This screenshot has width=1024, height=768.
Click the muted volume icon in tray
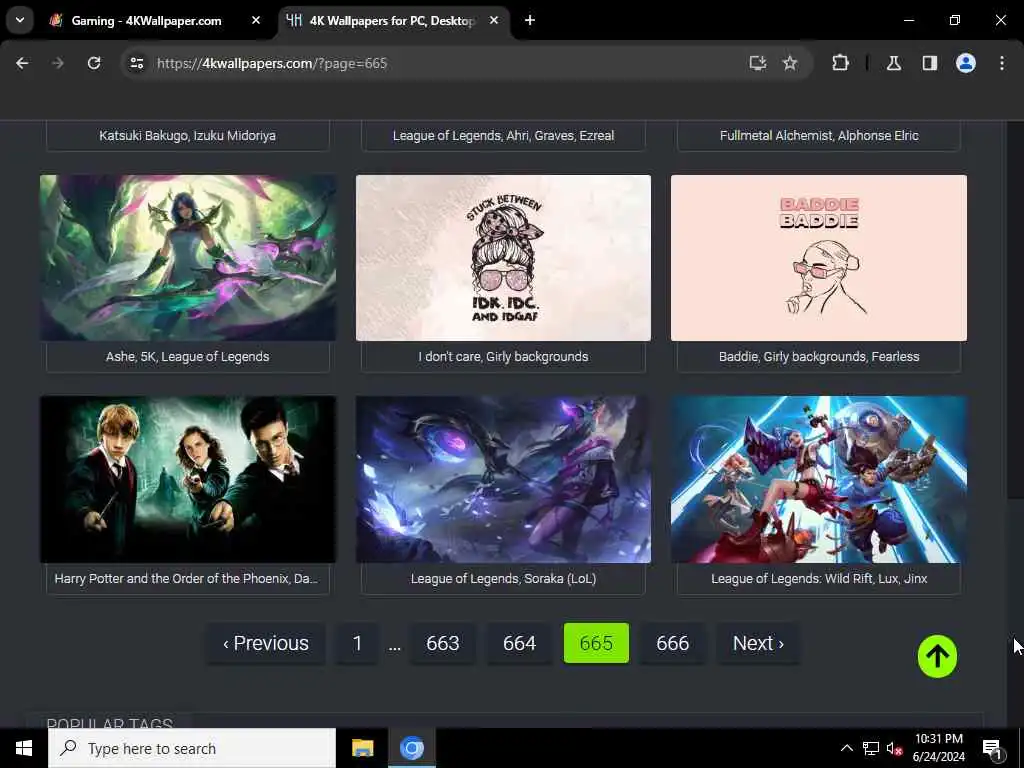click(x=894, y=748)
